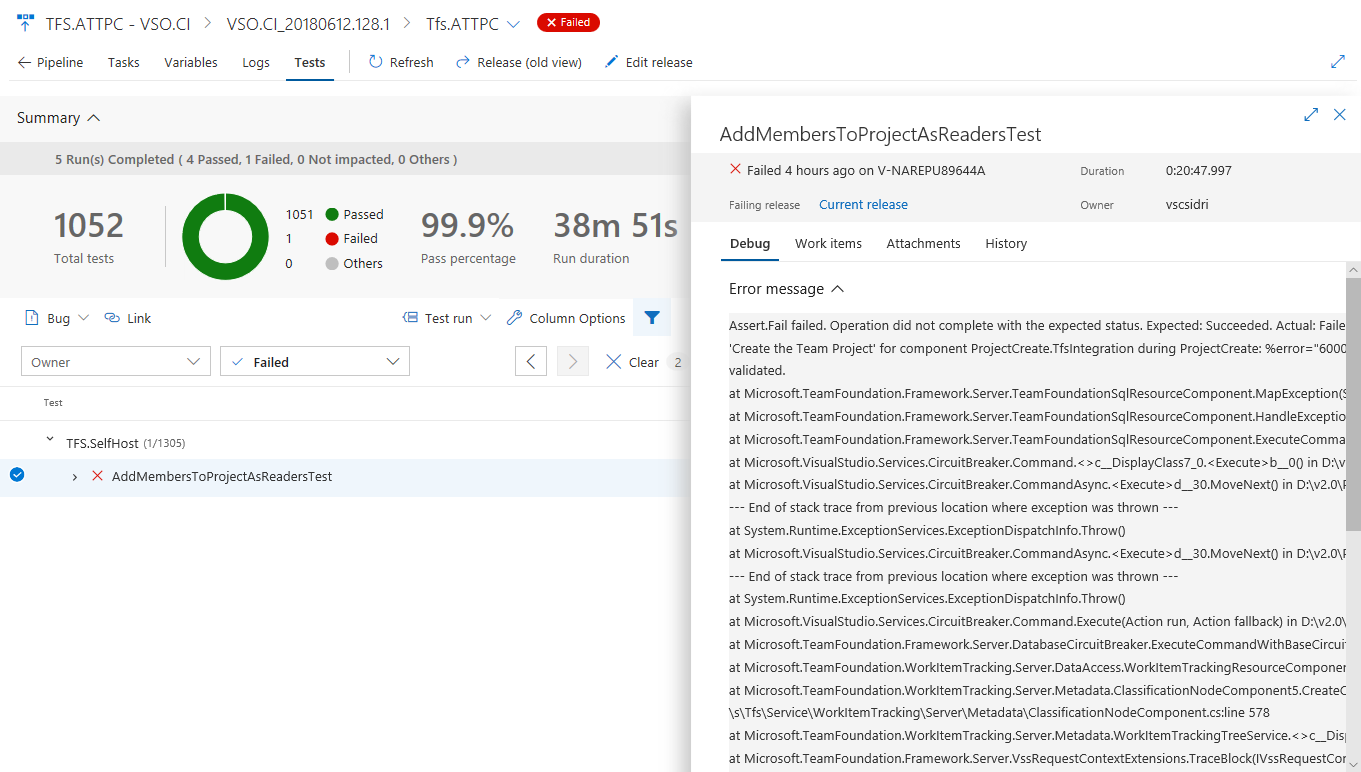Refresh the release view
This screenshot has width=1361, height=772.
(401, 62)
